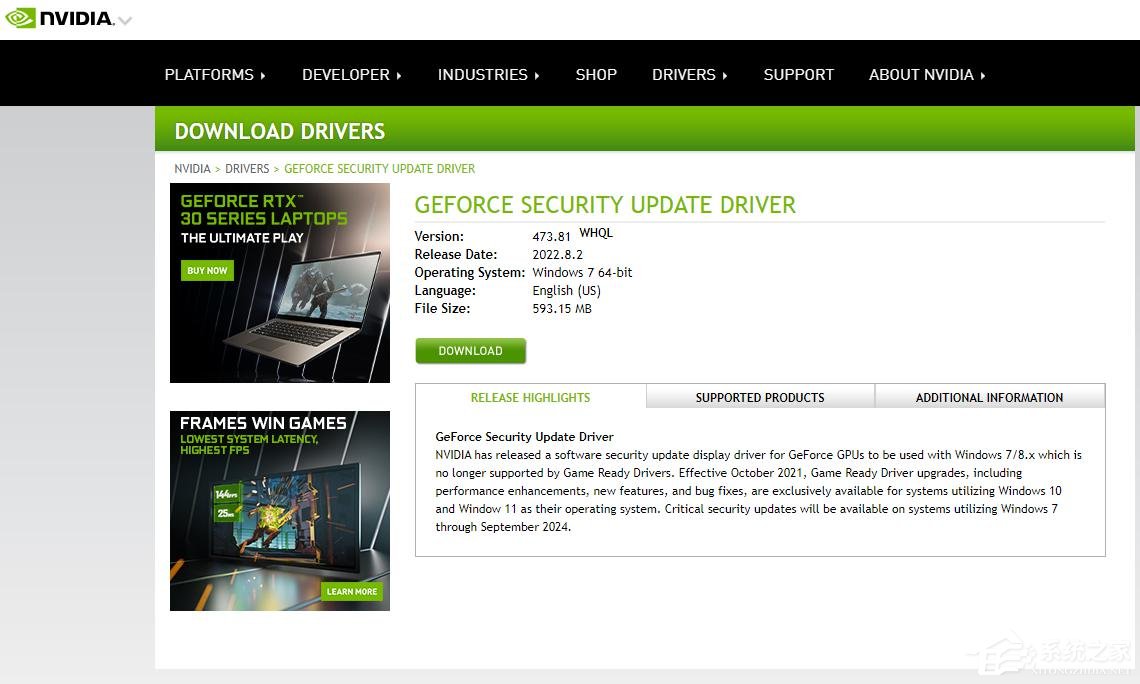Image resolution: width=1140 pixels, height=684 pixels.
Task: Expand the dropdown arrow beside NVIDIA logo
Action: [125, 21]
